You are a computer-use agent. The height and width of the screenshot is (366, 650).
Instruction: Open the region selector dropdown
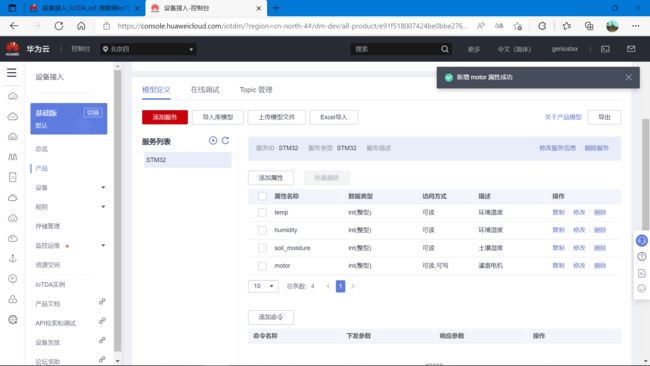pos(148,49)
